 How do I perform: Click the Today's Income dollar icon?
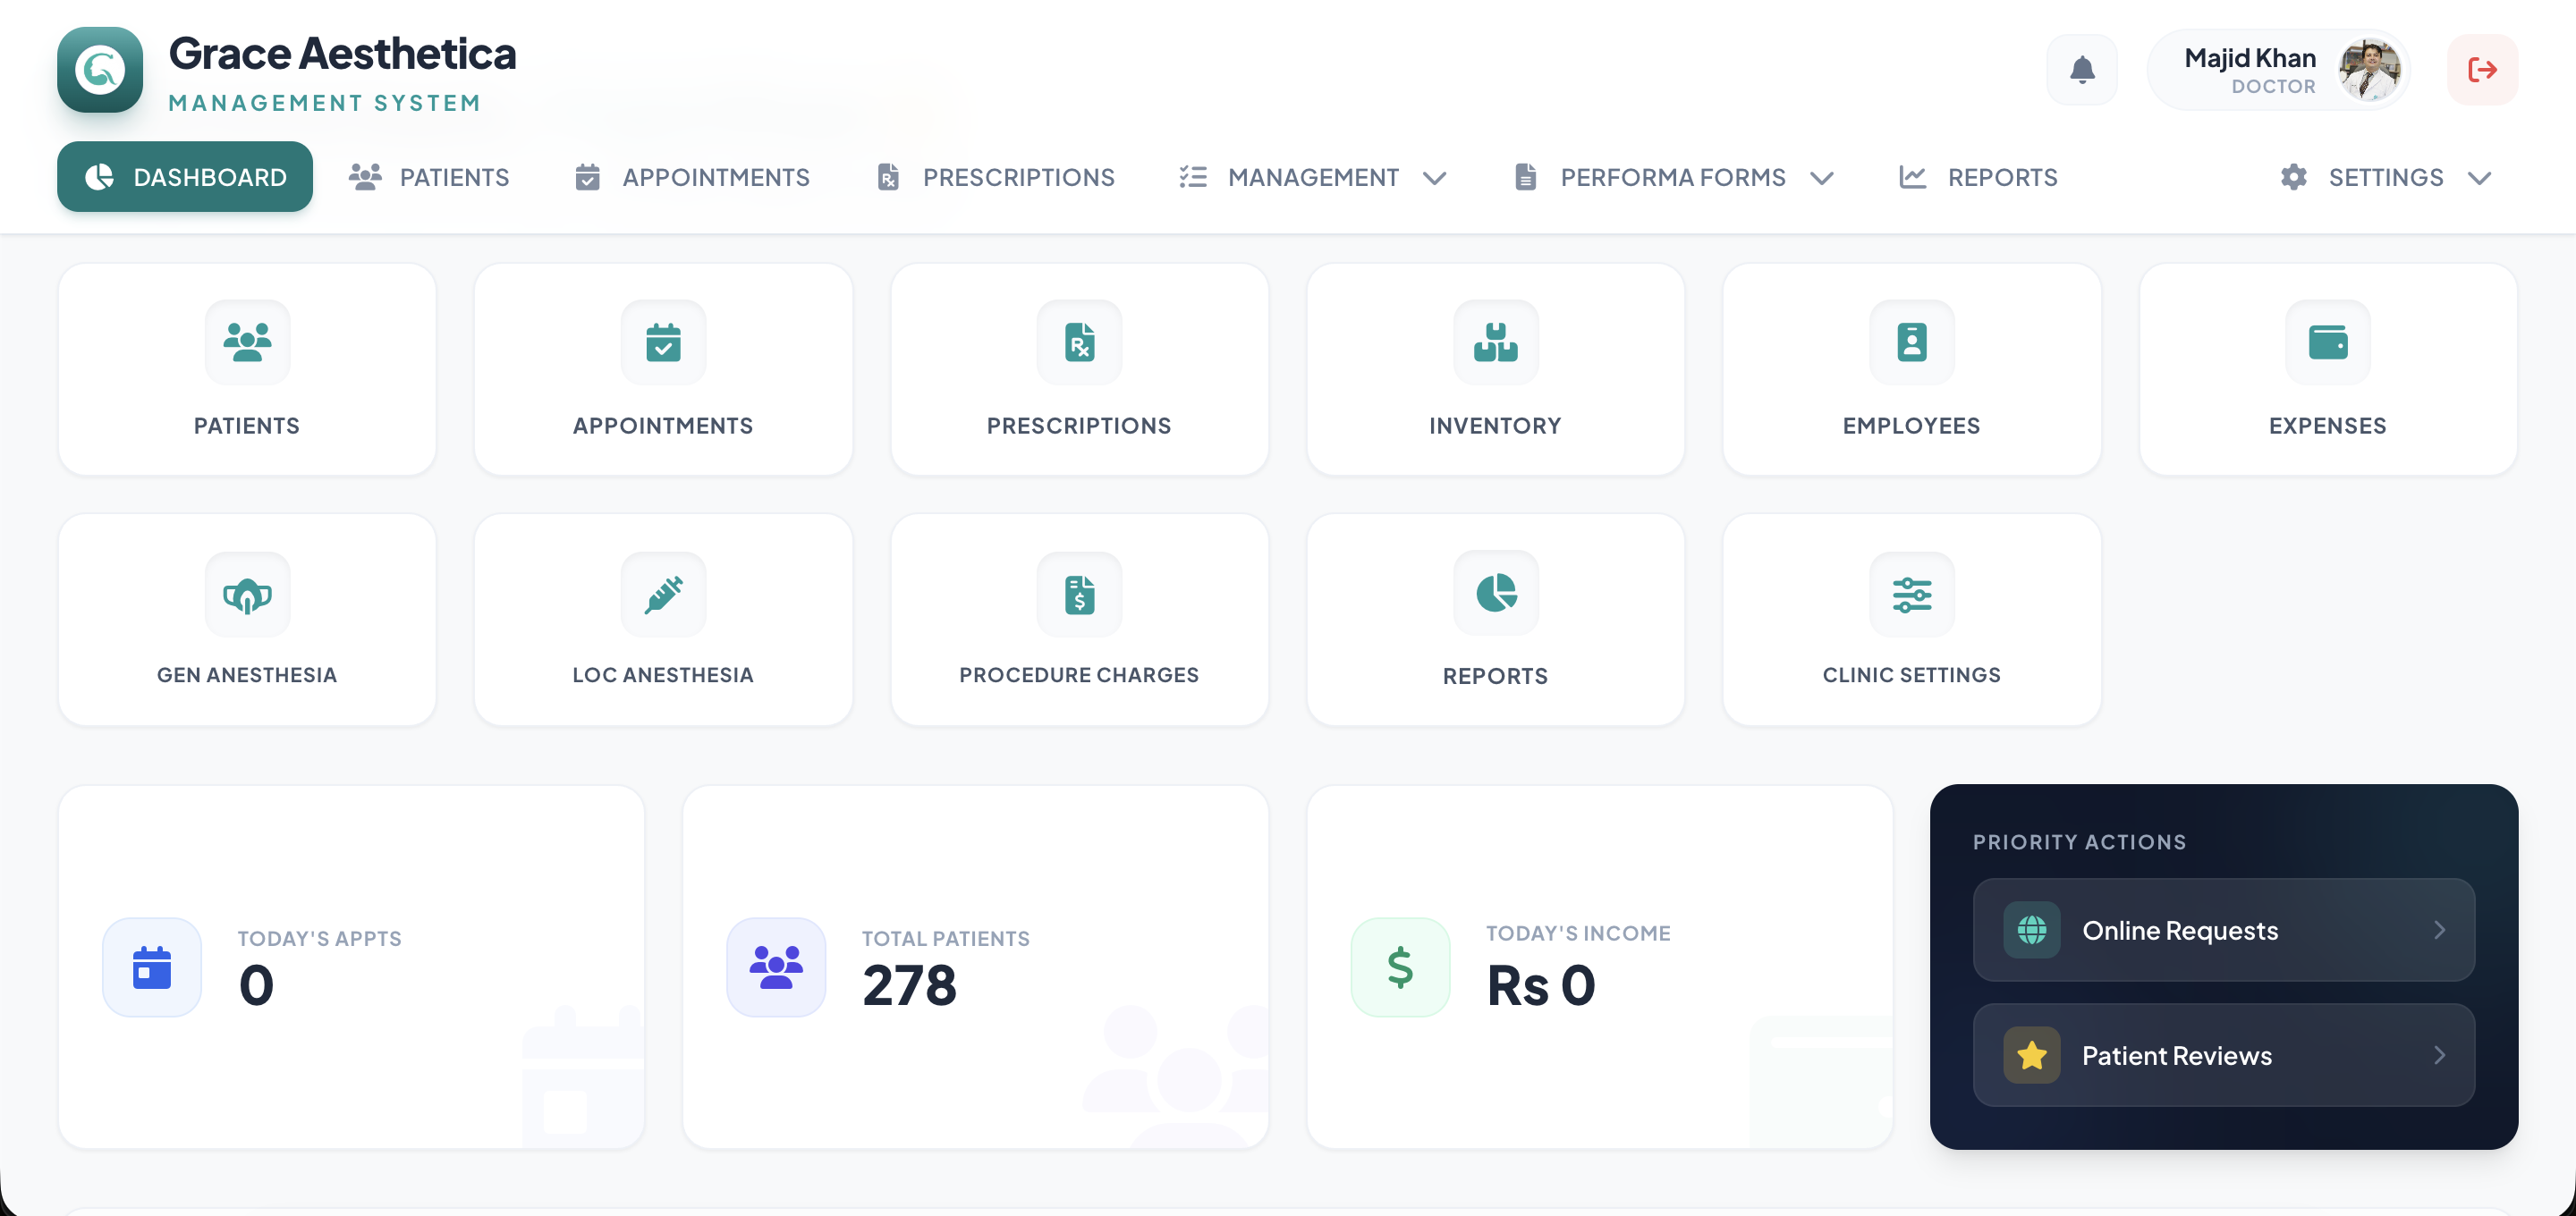coord(1400,967)
